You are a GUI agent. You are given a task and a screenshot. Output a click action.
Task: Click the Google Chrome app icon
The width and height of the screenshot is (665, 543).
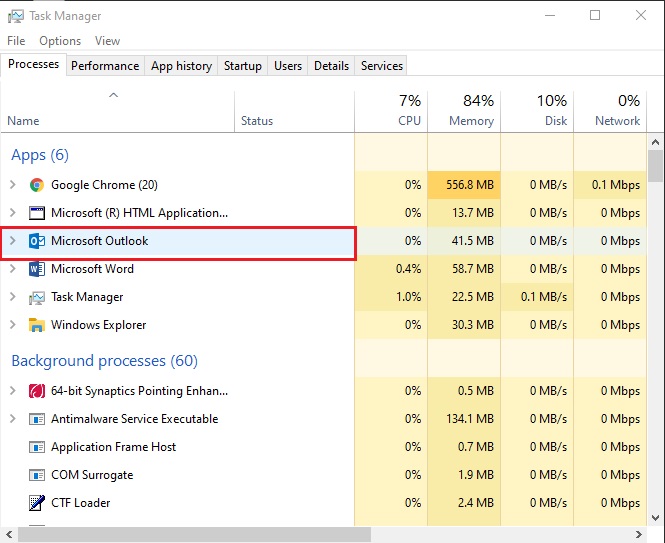[x=37, y=185]
